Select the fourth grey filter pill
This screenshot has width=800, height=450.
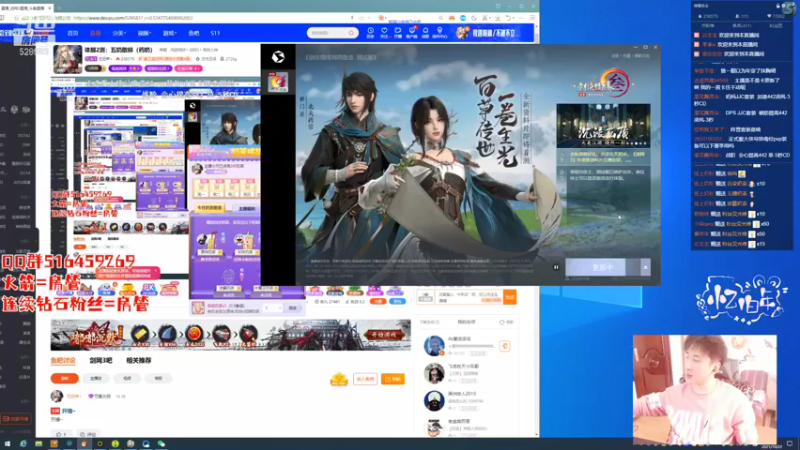point(158,379)
